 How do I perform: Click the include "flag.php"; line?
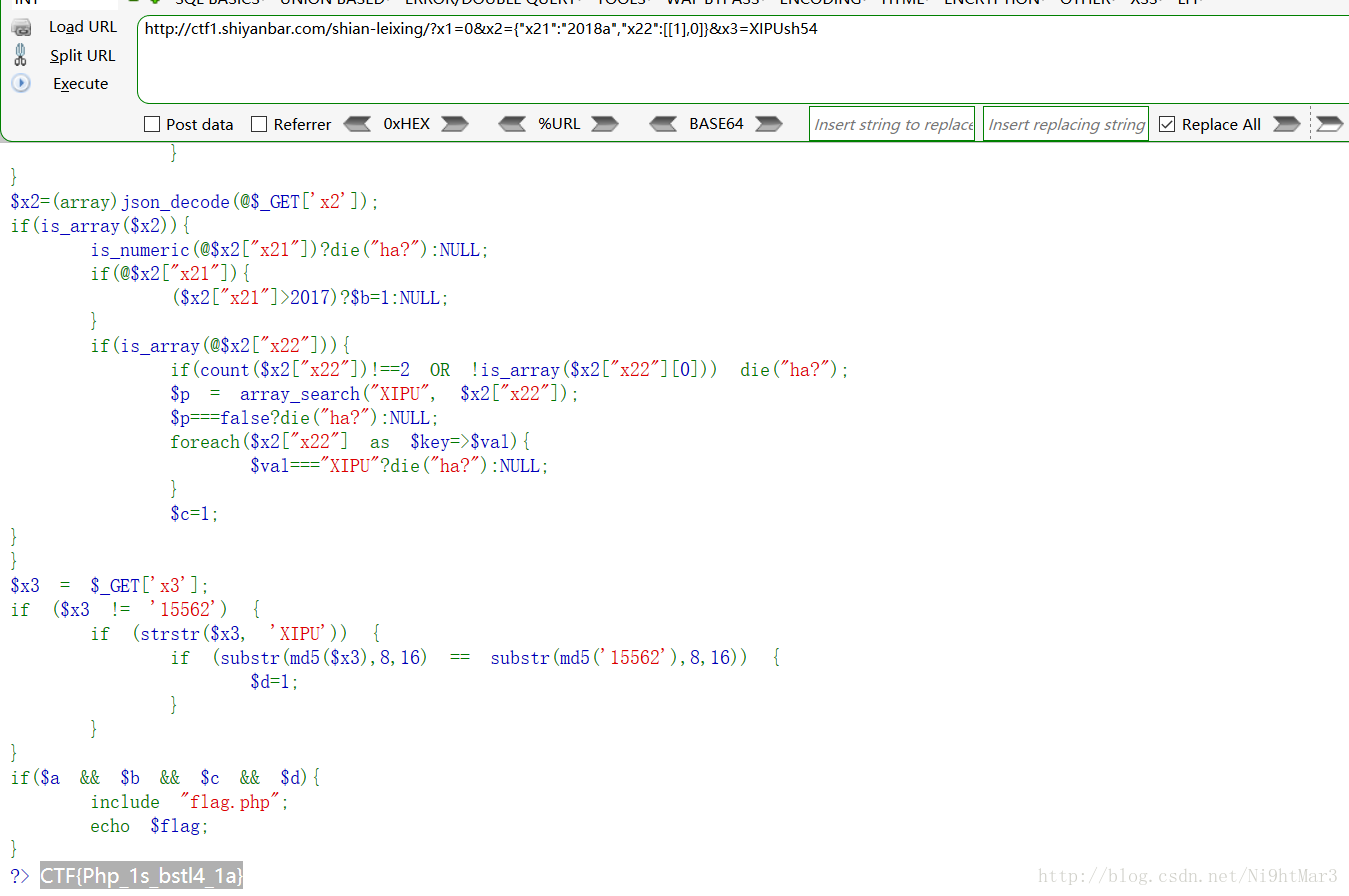point(189,802)
